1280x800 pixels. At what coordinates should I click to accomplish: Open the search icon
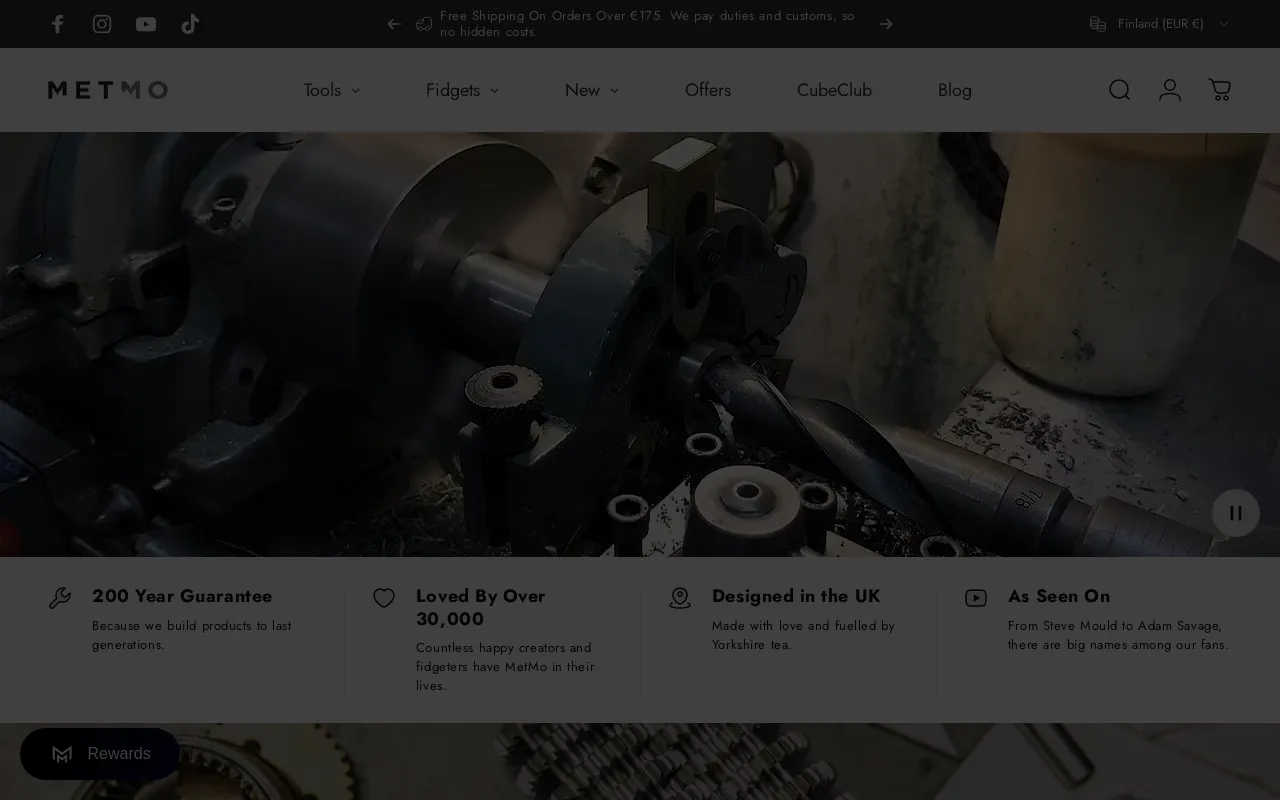coord(1119,90)
